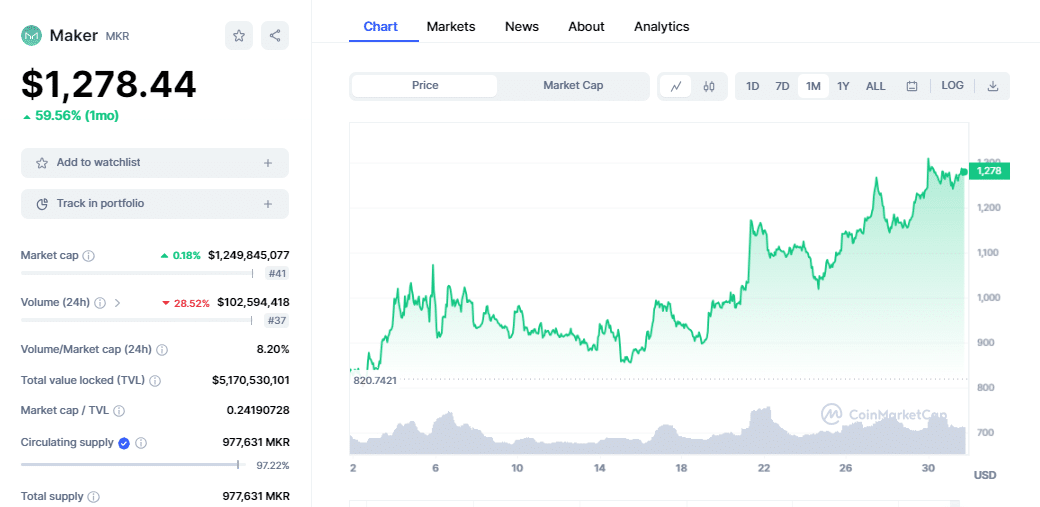This screenshot has width=1040, height=507.
Task: Click info icon beside Circulating supply
Action: point(141,443)
